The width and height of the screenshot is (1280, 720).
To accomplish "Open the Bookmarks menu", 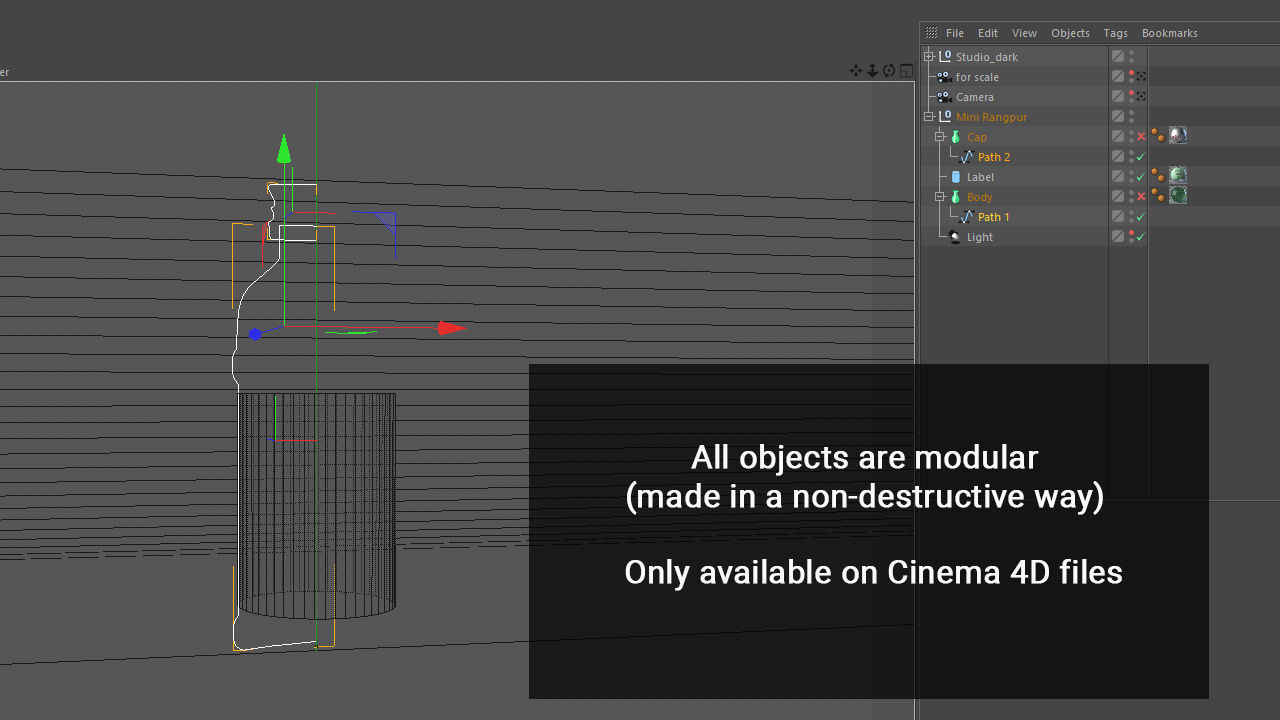I will pos(1169,33).
